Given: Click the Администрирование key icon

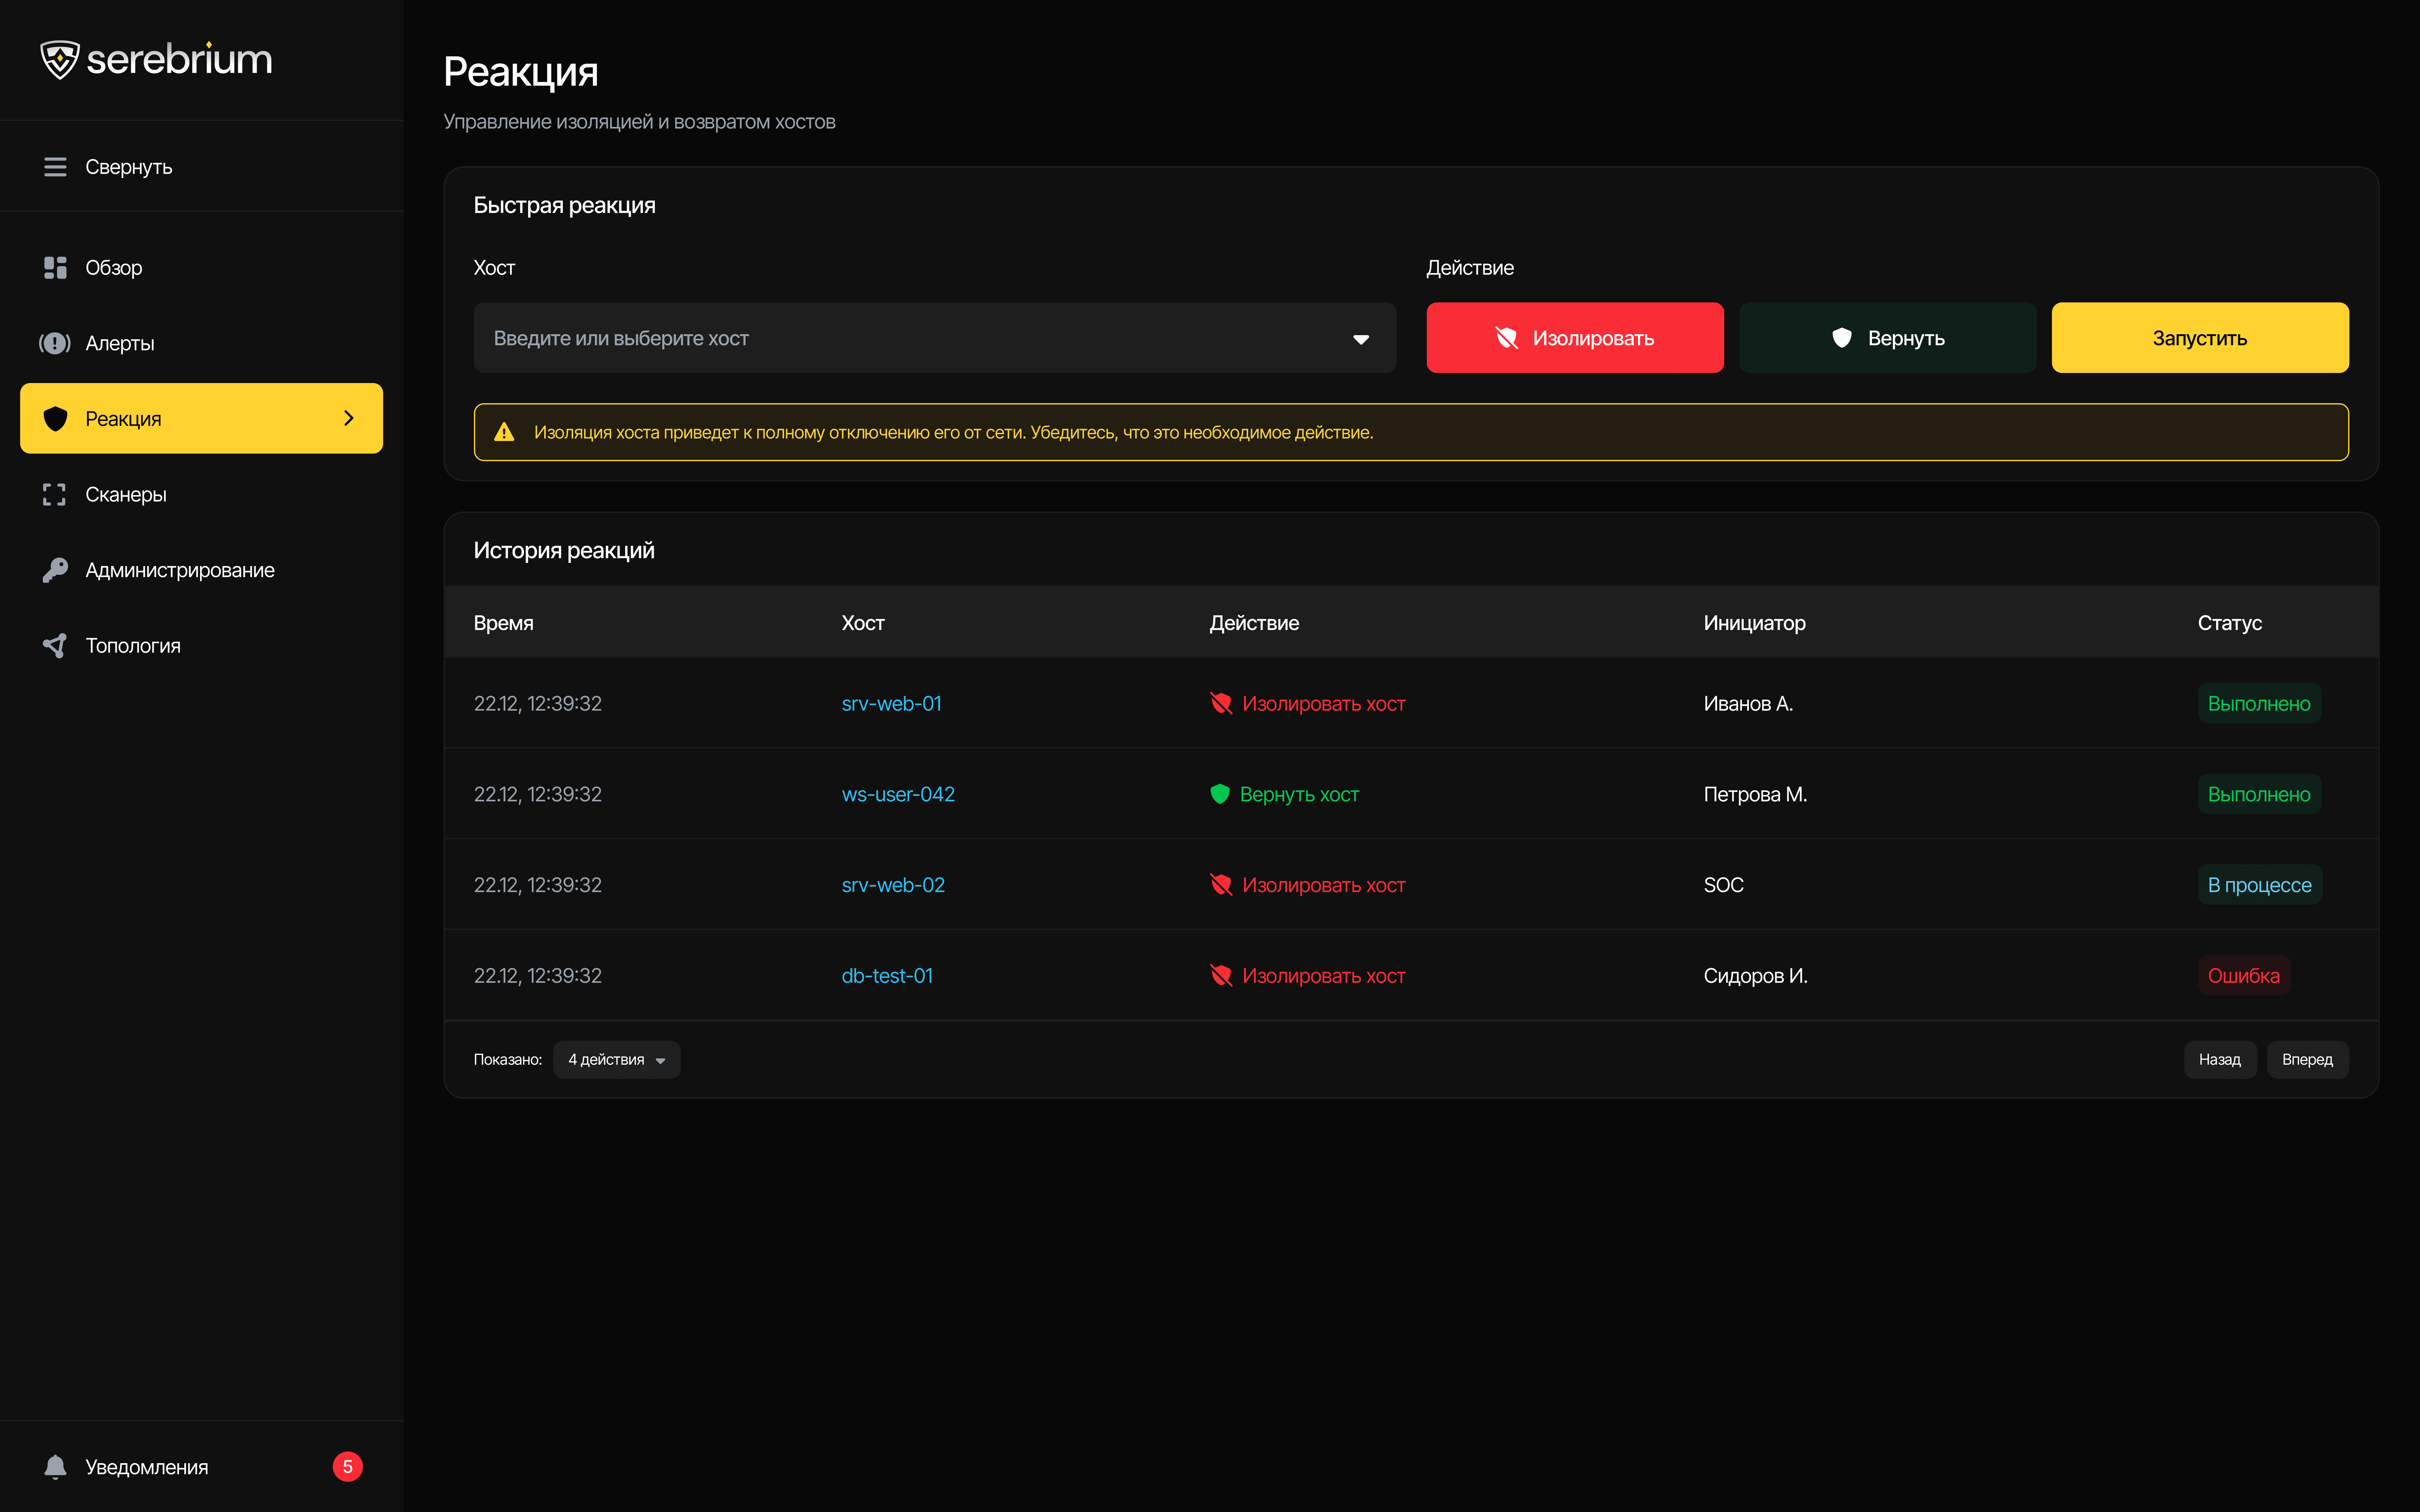Looking at the screenshot, I should (x=55, y=570).
